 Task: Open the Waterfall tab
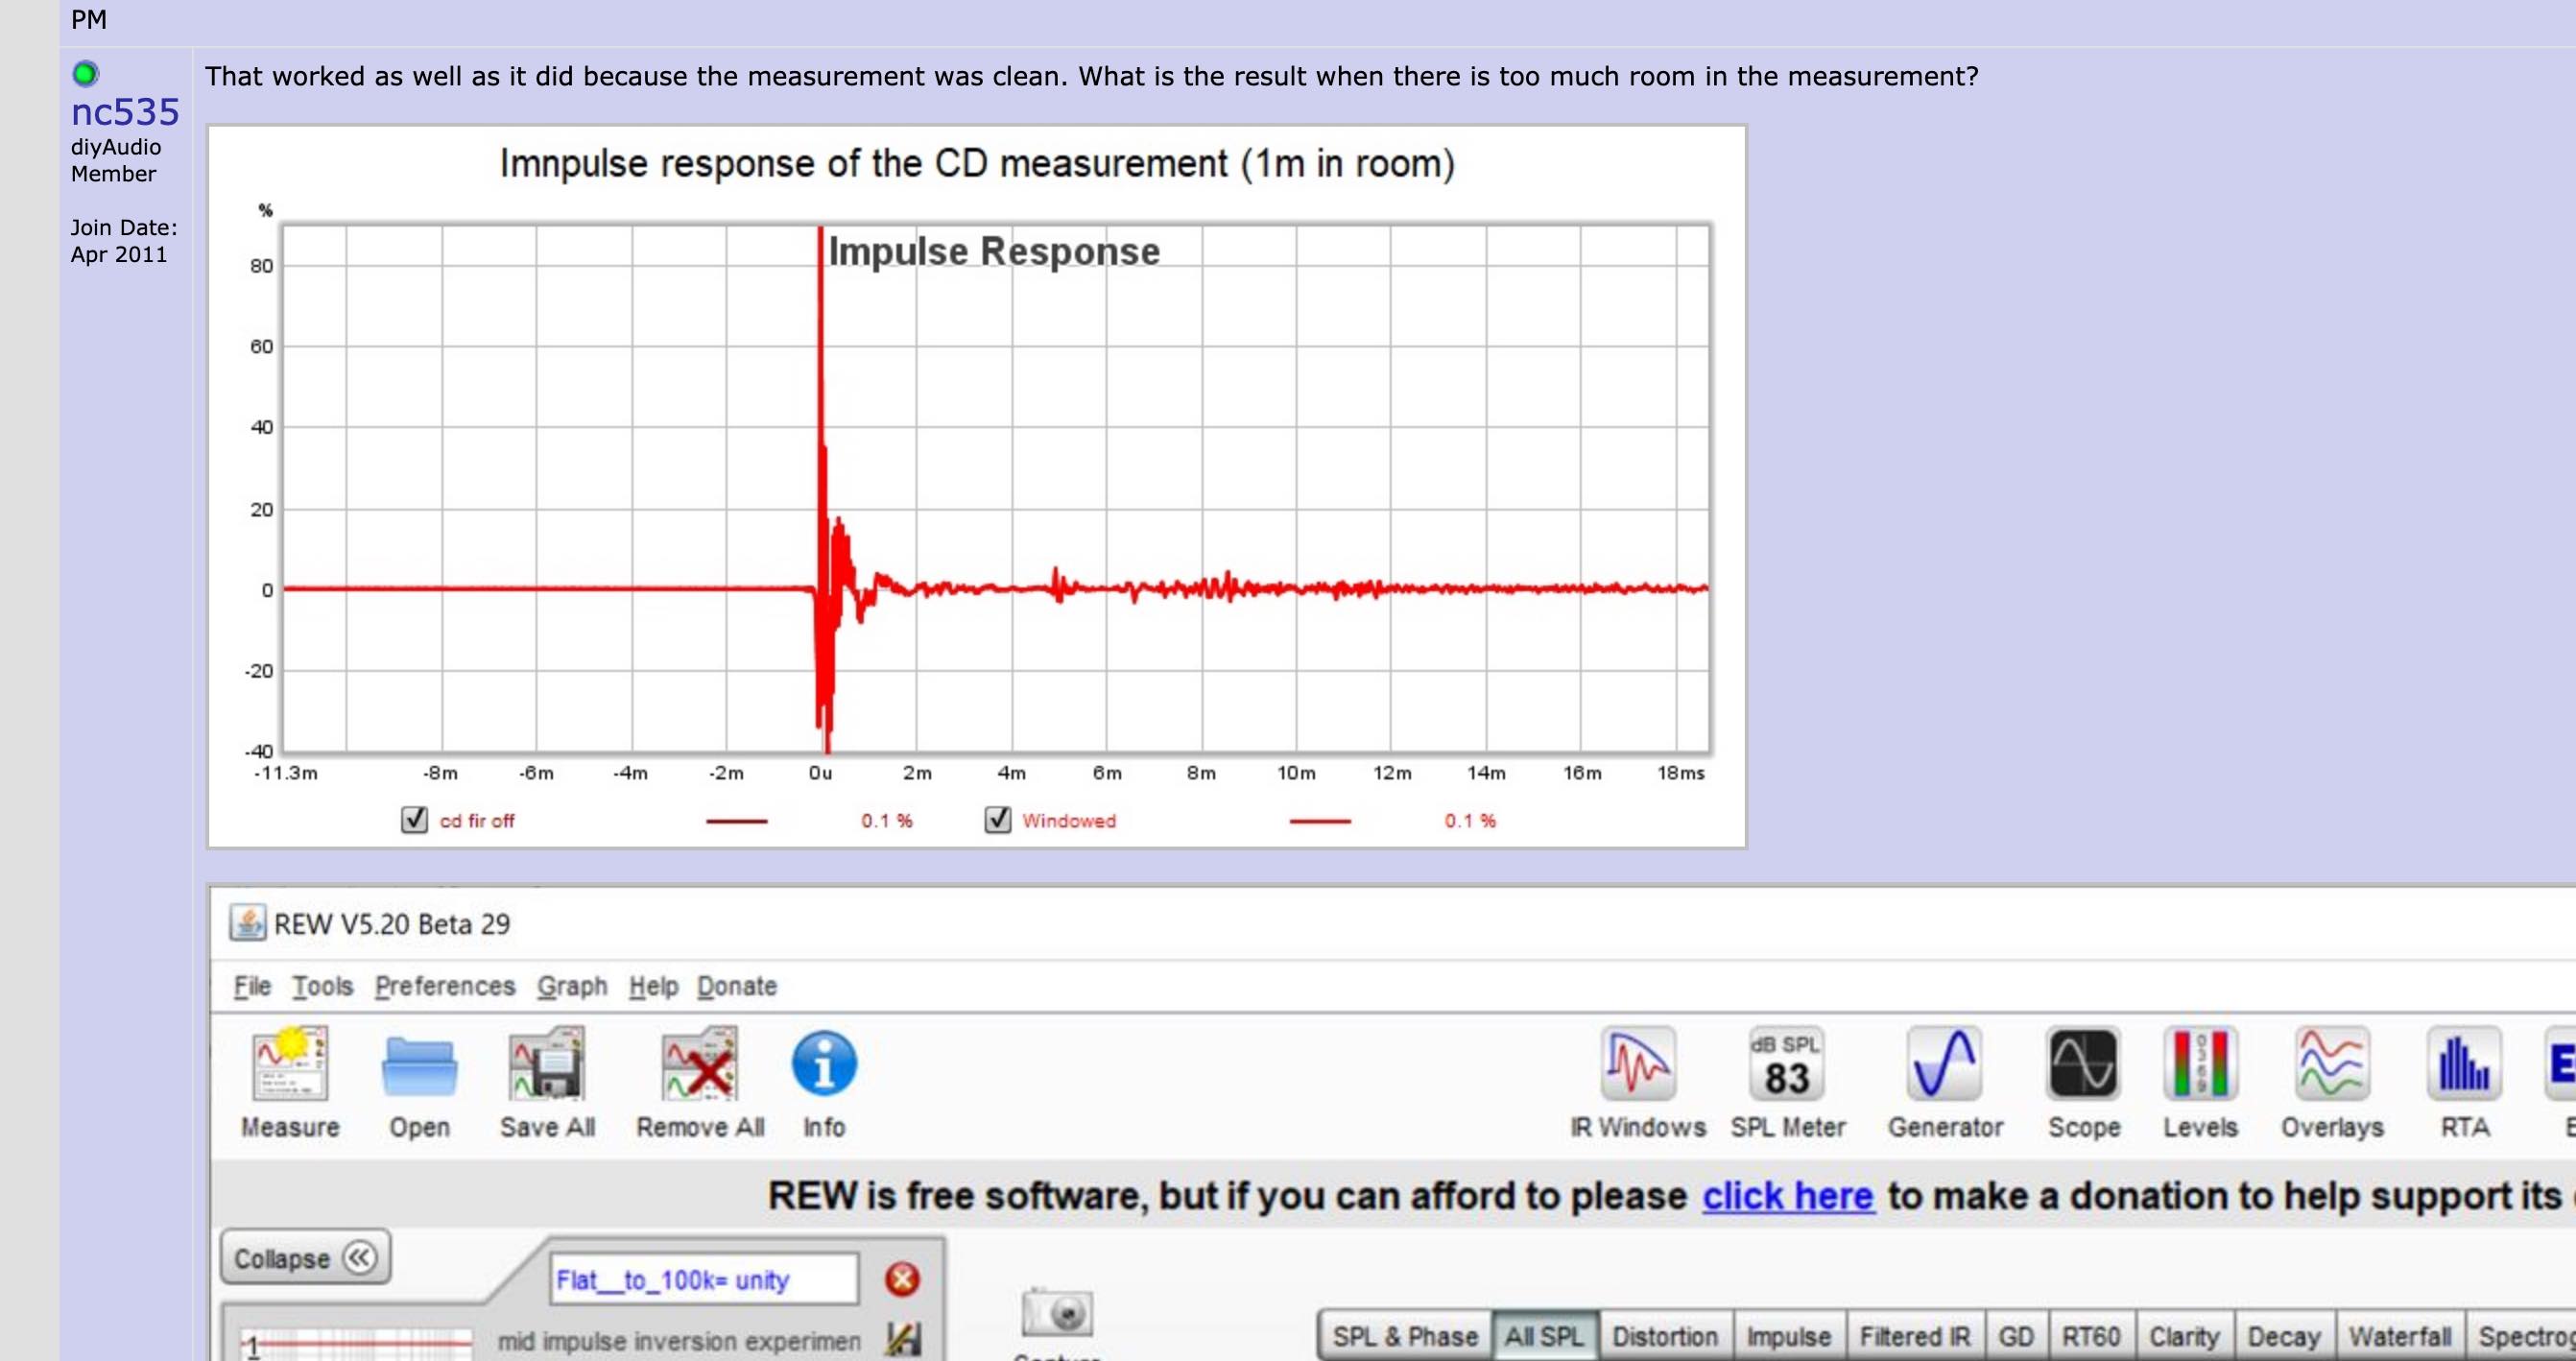(2400, 1337)
